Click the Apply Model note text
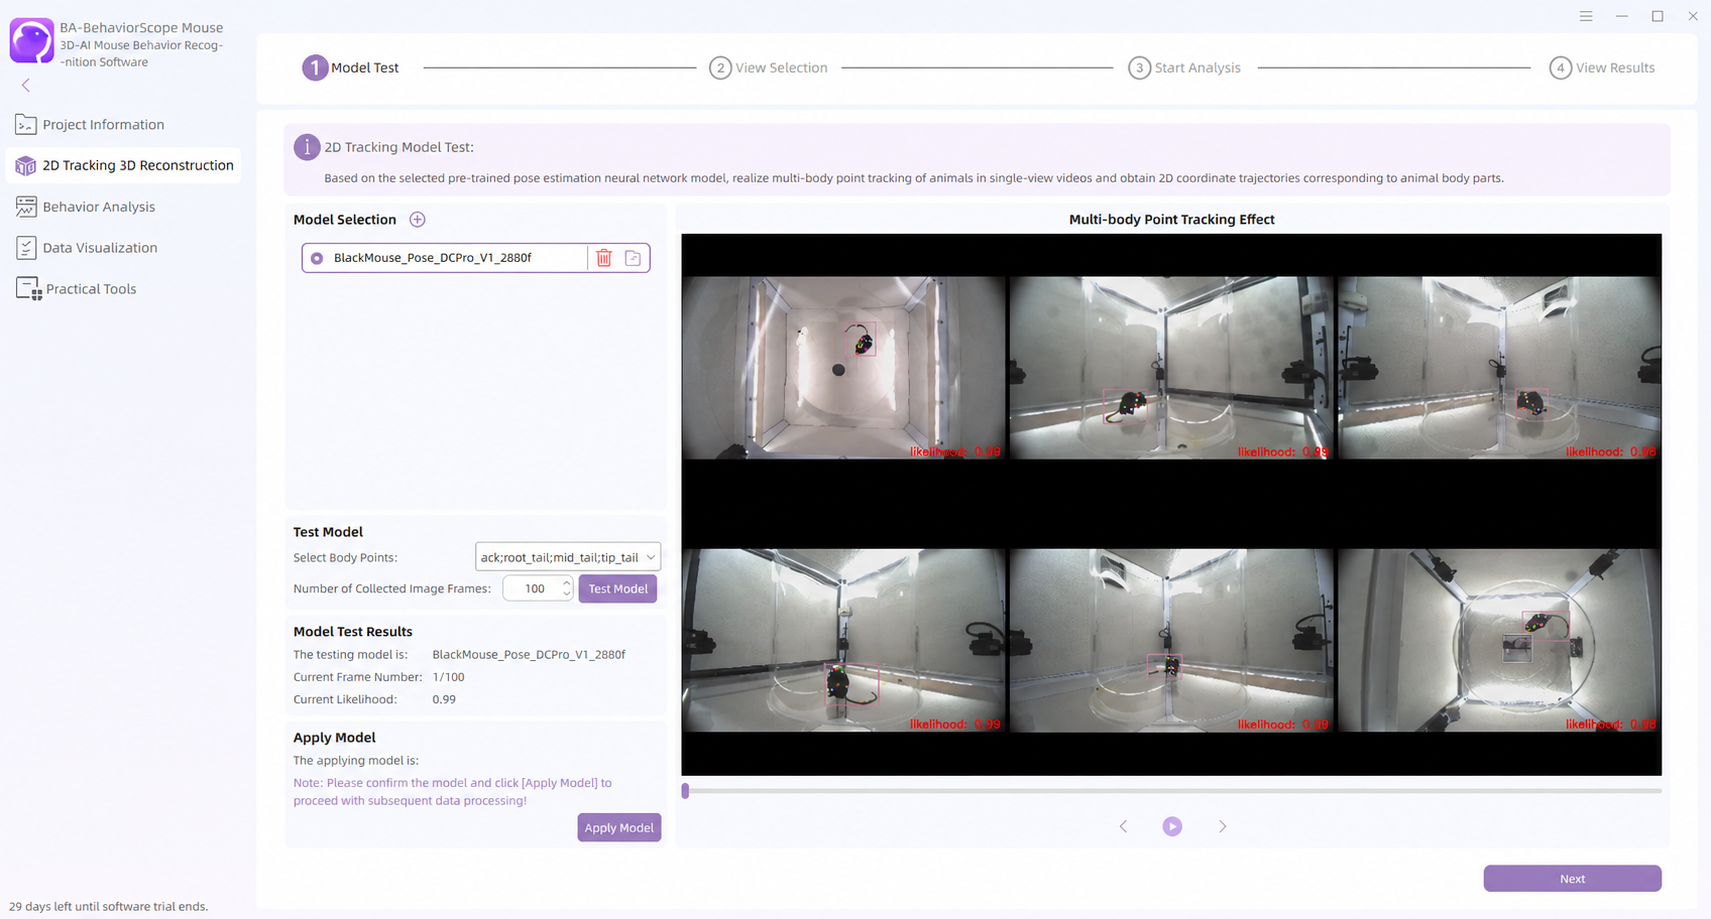Image resolution: width=1711 pixels, height=919 pixels. tap(452, 791)
